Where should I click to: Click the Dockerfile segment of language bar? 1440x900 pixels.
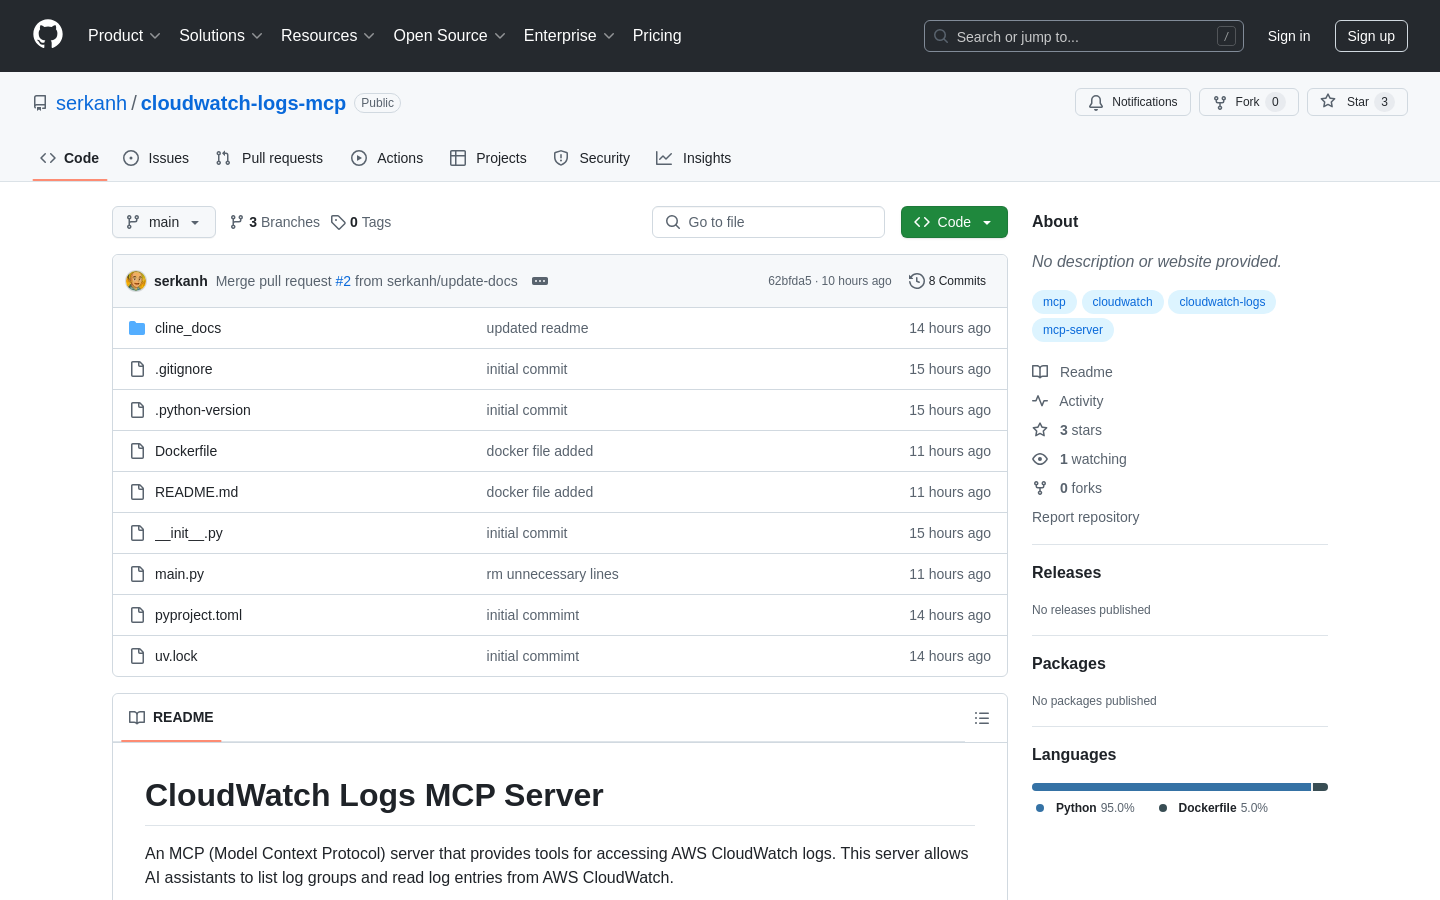1320,787
